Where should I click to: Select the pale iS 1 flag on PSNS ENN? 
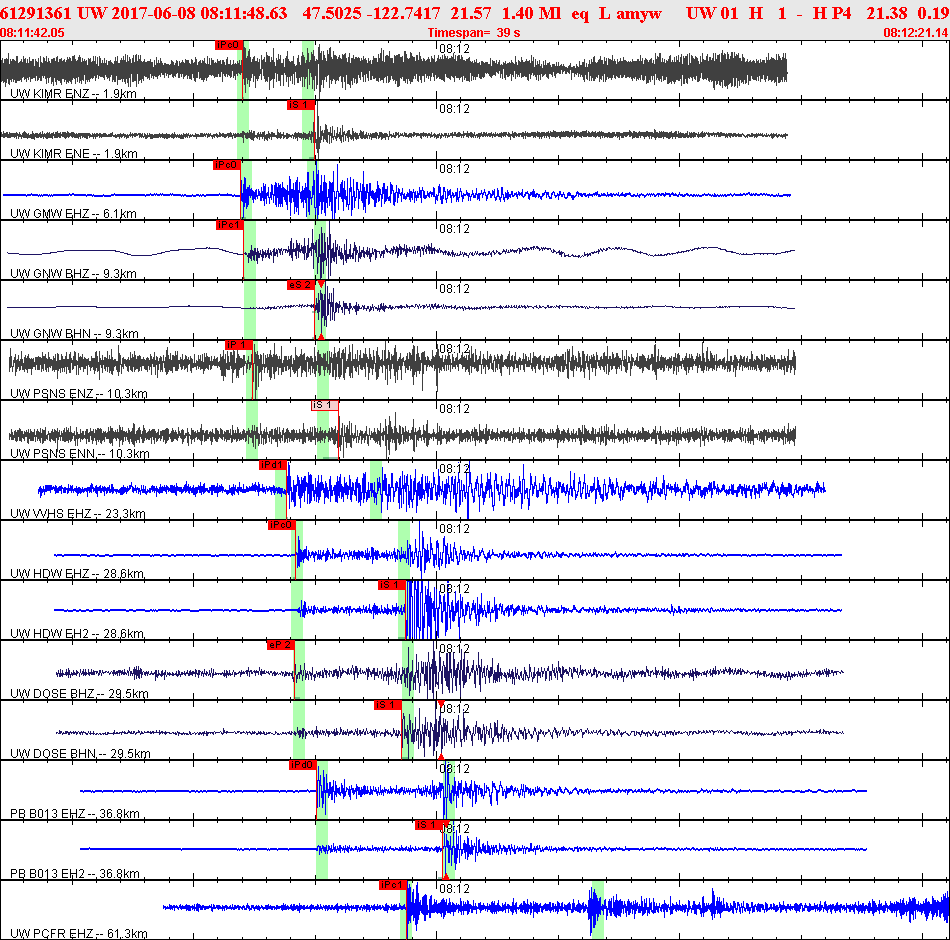click(325, 405)
